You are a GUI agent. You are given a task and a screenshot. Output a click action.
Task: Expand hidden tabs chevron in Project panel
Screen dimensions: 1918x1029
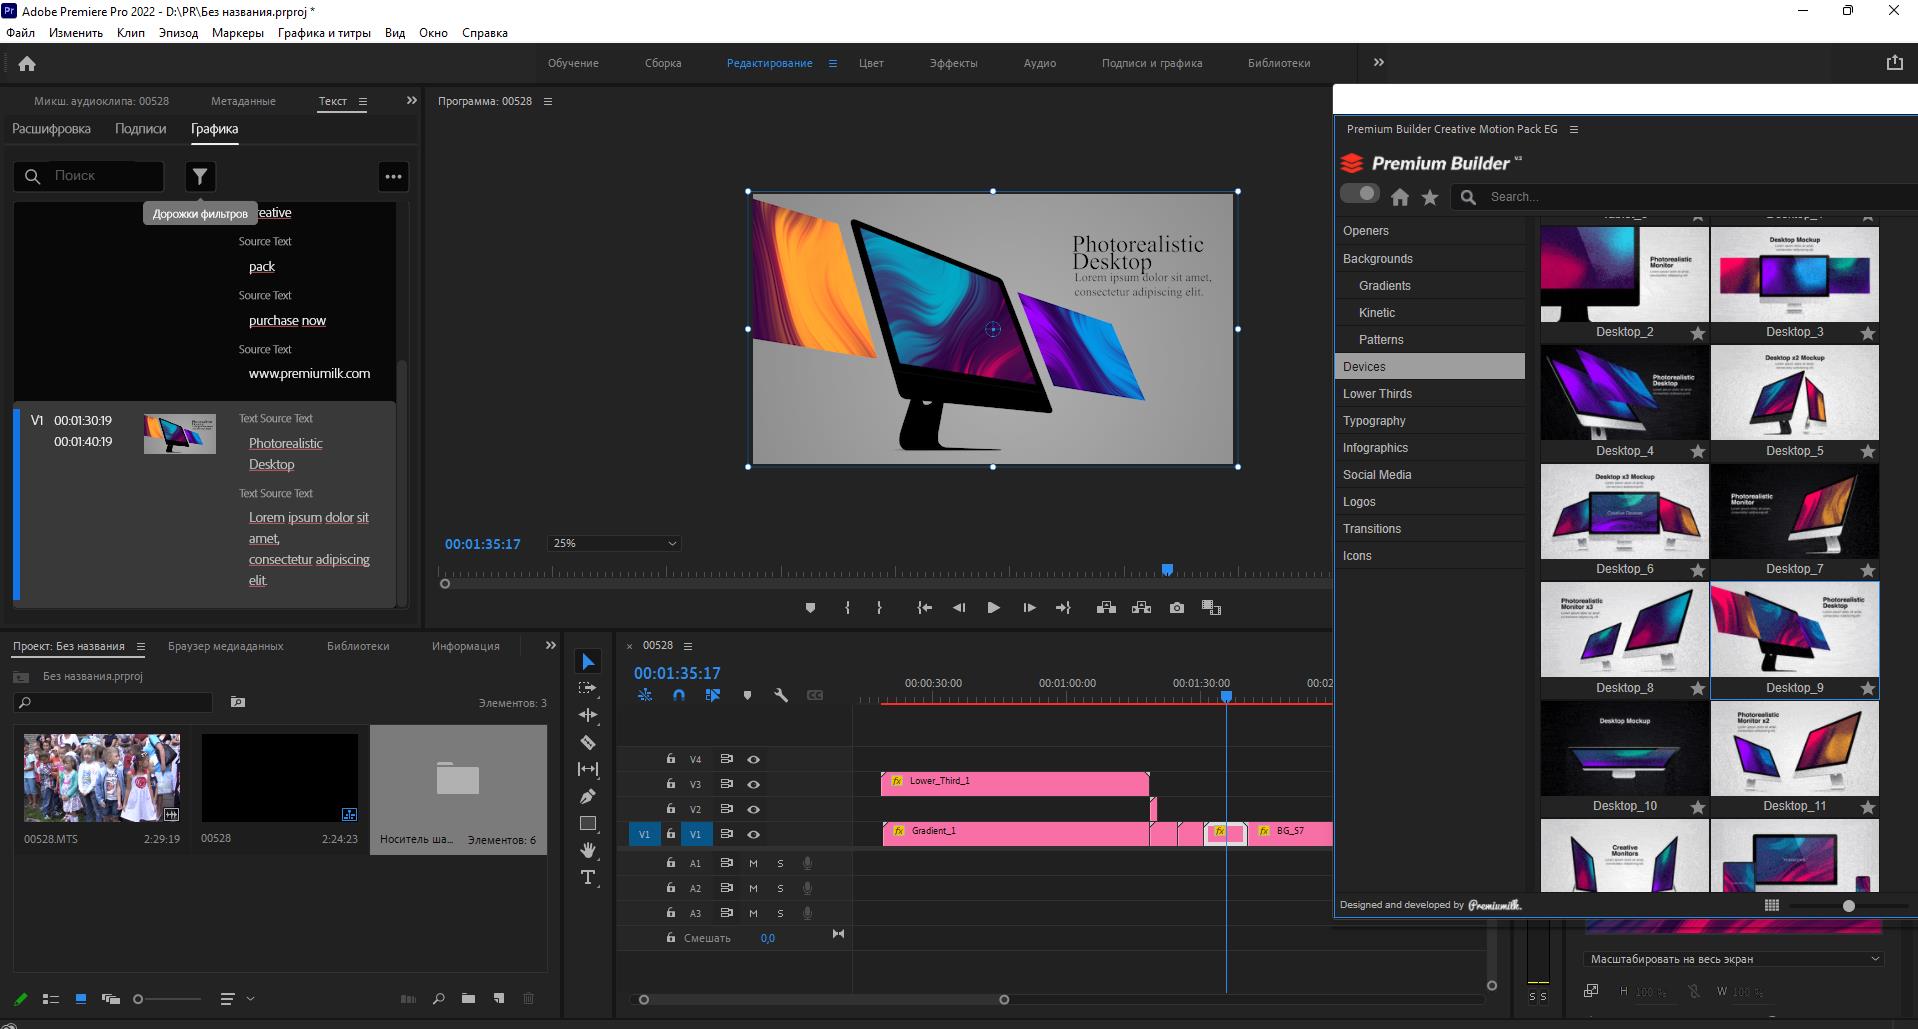point(550,646)
